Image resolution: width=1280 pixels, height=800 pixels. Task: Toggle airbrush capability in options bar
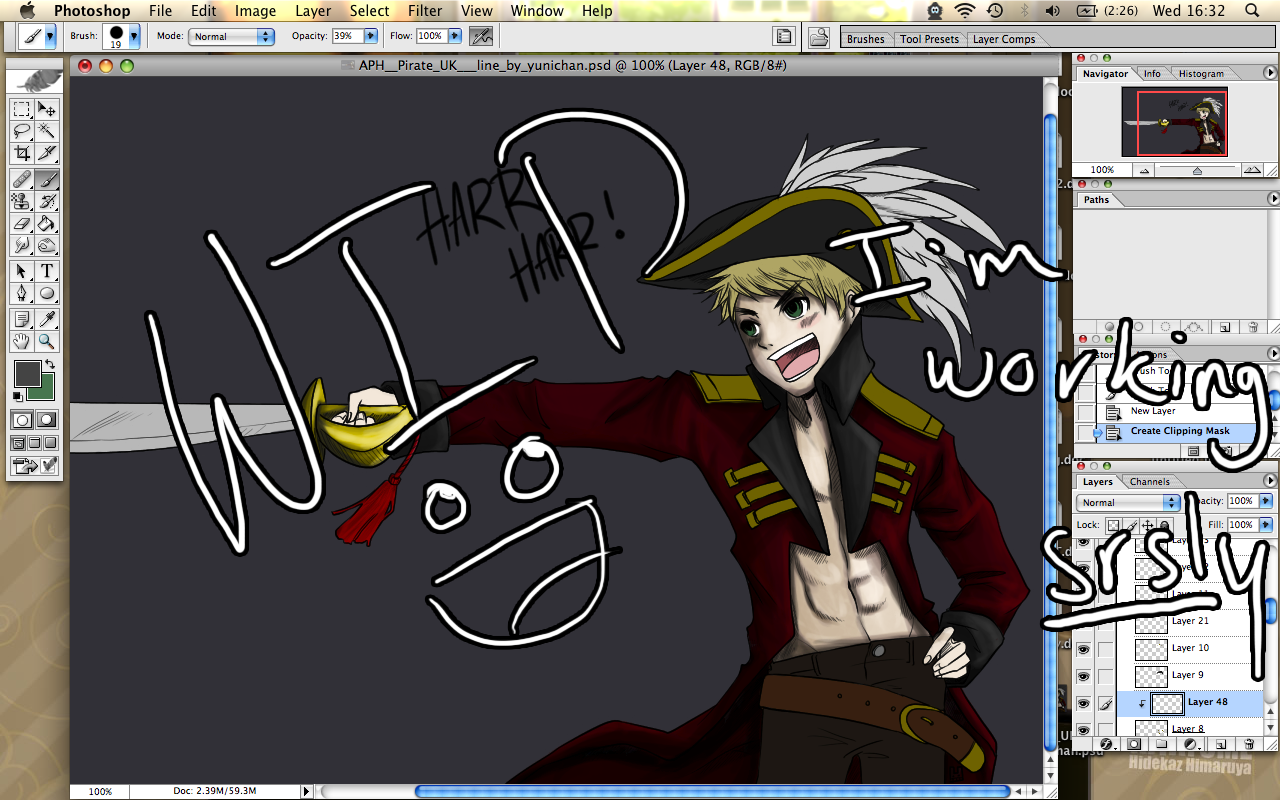pos(481,36)
